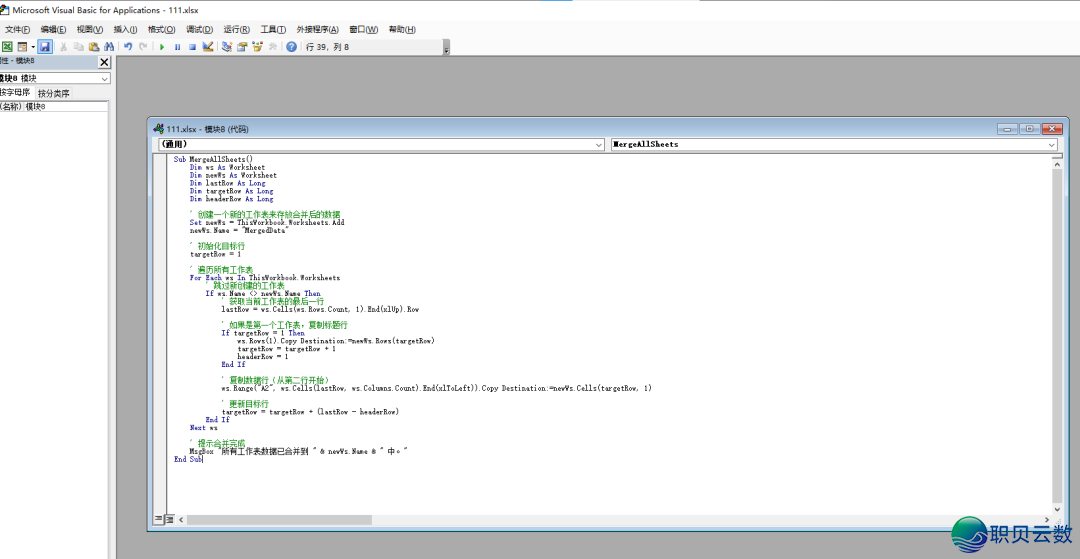The image size is (1080, 559).
Task: Save 111.xlsx with the floppy icon
Action: click(45, 47)
